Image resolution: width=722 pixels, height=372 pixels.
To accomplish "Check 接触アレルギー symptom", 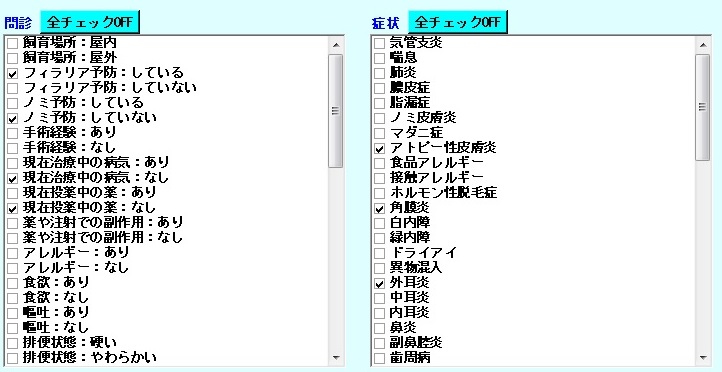I will point(379,179).
